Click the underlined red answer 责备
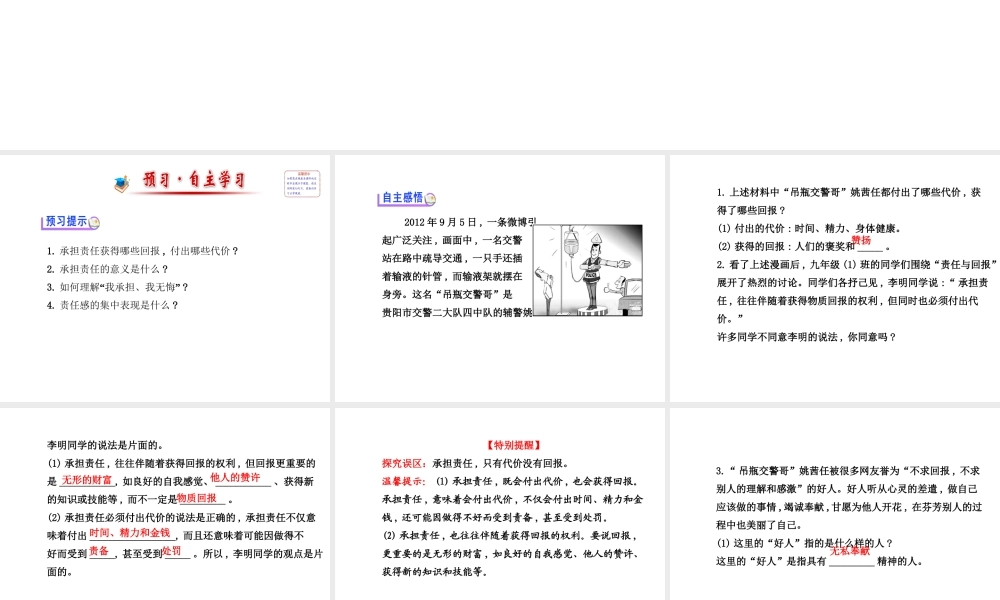 pyautogui.click(x=99, y=551)
